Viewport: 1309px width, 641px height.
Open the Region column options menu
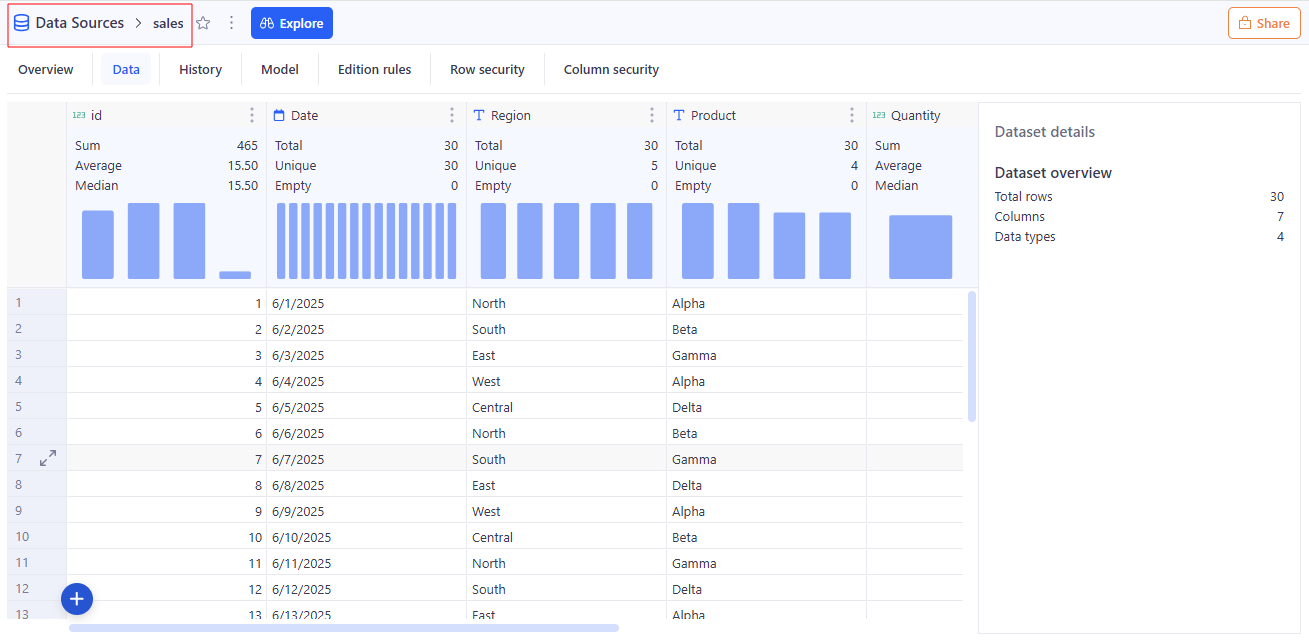pyautogui.click(x=652, y=116)
